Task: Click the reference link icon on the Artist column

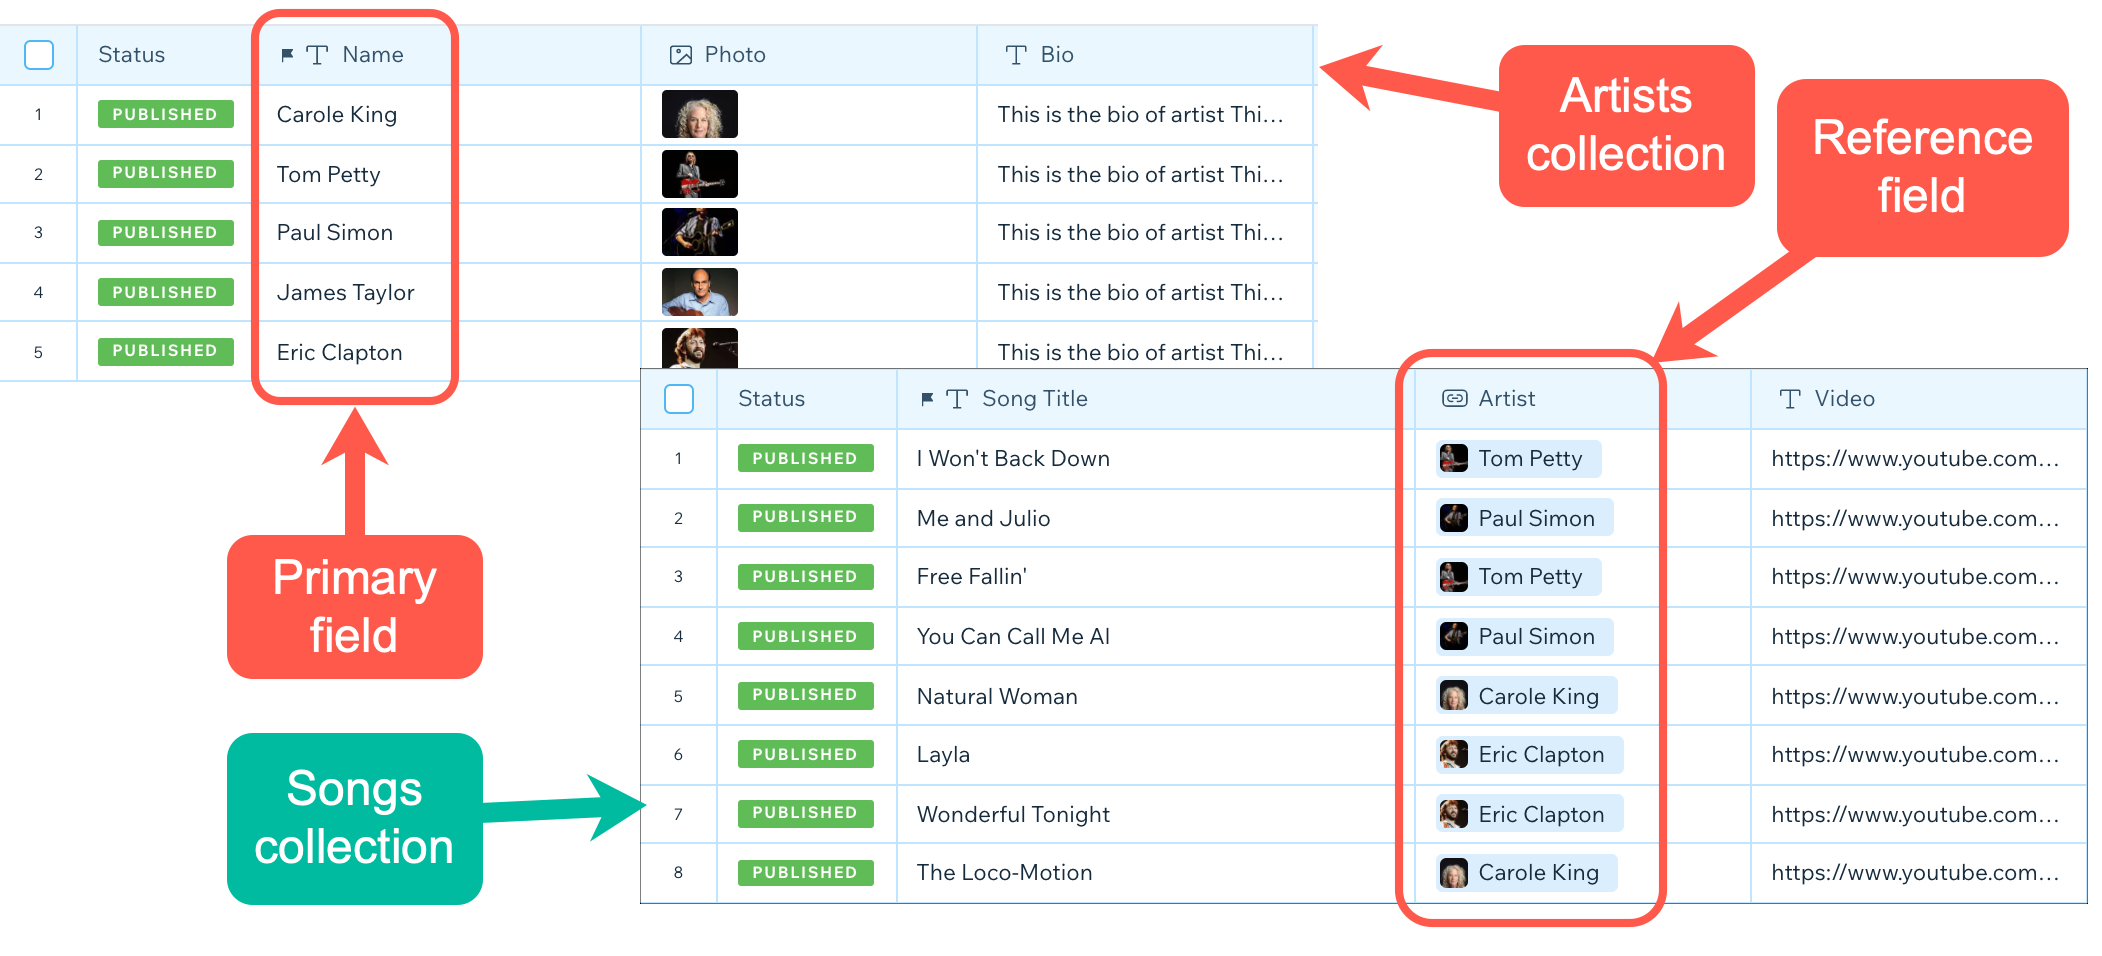Action: point(1451,398)
